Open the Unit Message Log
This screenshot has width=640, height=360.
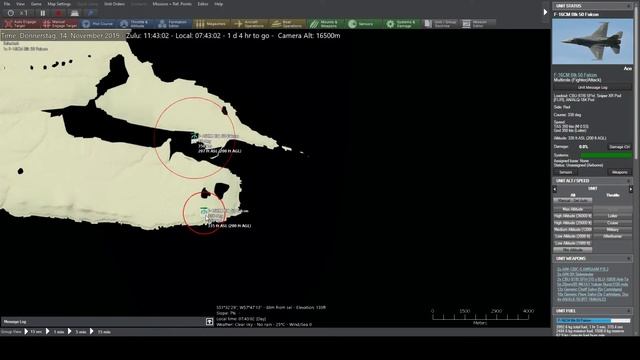click(x=592, y=87)
